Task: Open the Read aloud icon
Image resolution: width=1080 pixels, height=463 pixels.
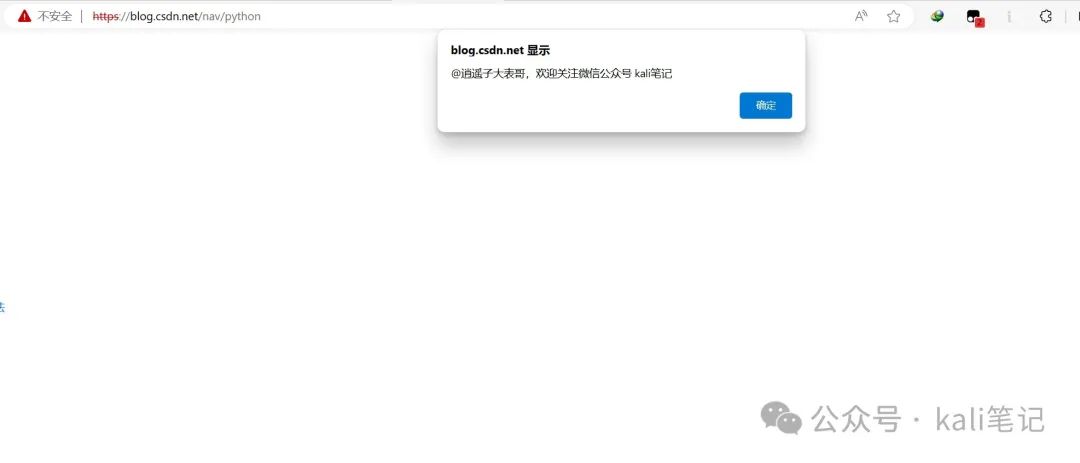Action: (x=861, y=17)
